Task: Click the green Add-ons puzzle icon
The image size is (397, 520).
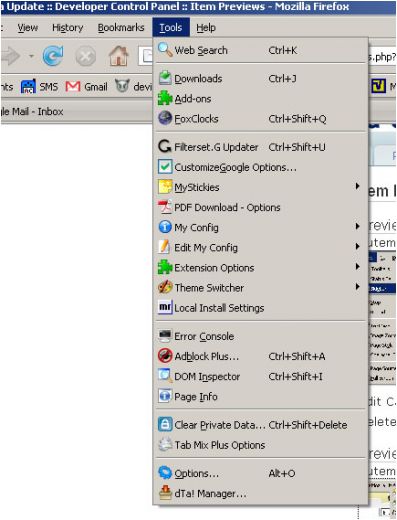Action: [165, 98]
